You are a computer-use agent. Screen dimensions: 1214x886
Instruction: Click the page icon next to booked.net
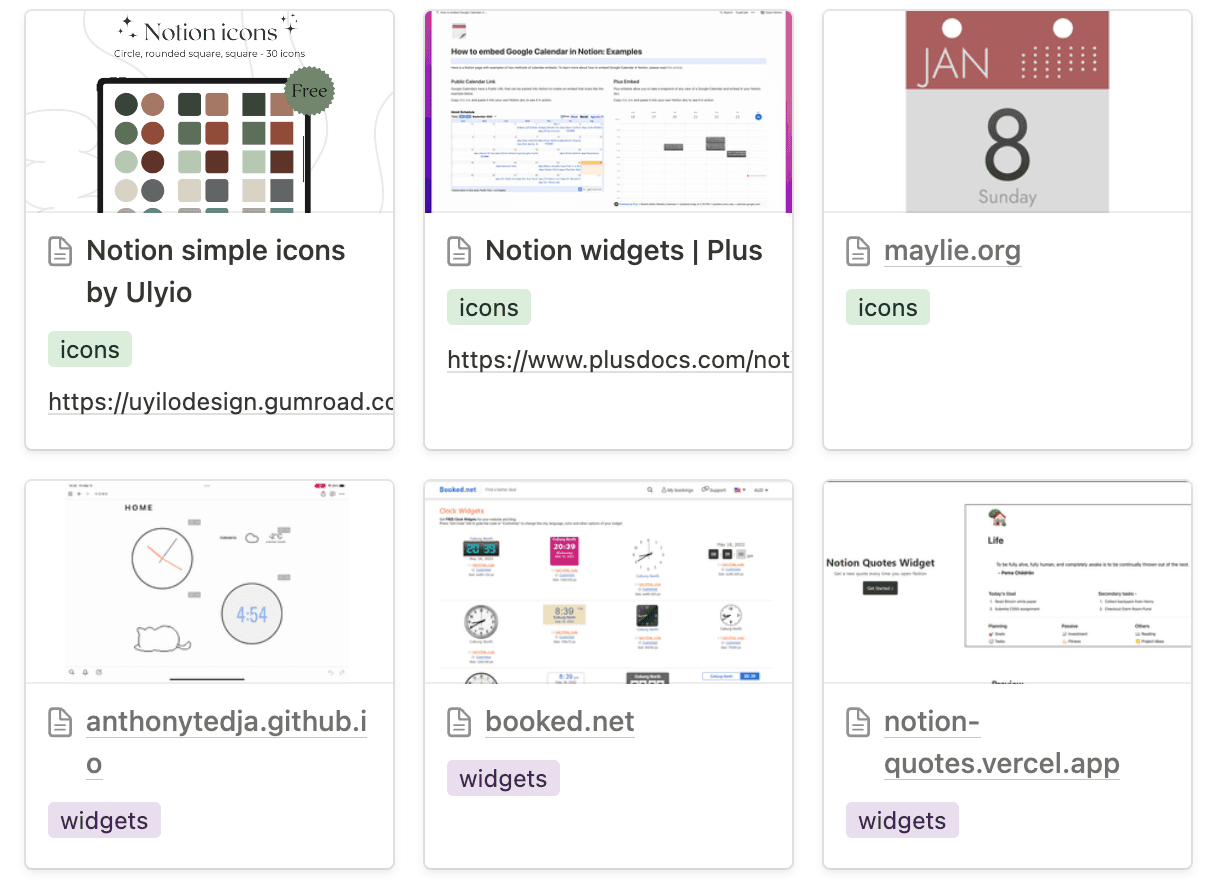pyautogui.click(x=459, y=721)
